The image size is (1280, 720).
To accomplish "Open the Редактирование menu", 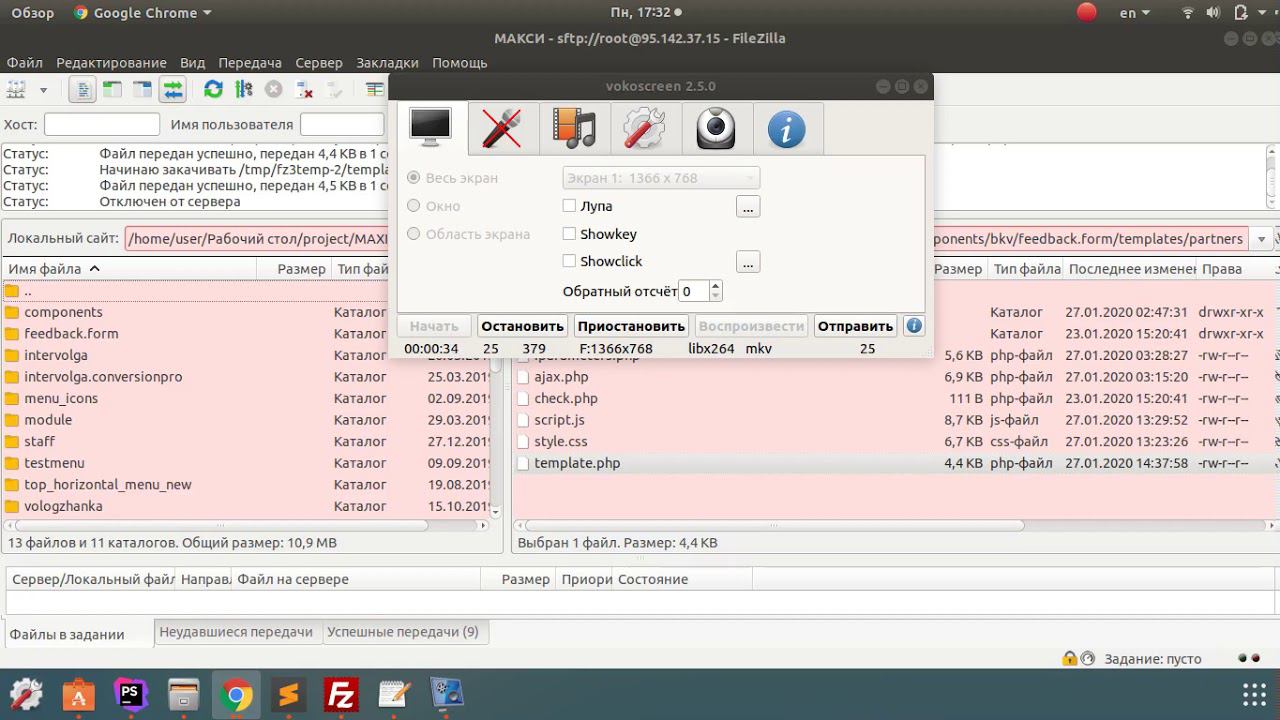I will (x=111, y=63).
